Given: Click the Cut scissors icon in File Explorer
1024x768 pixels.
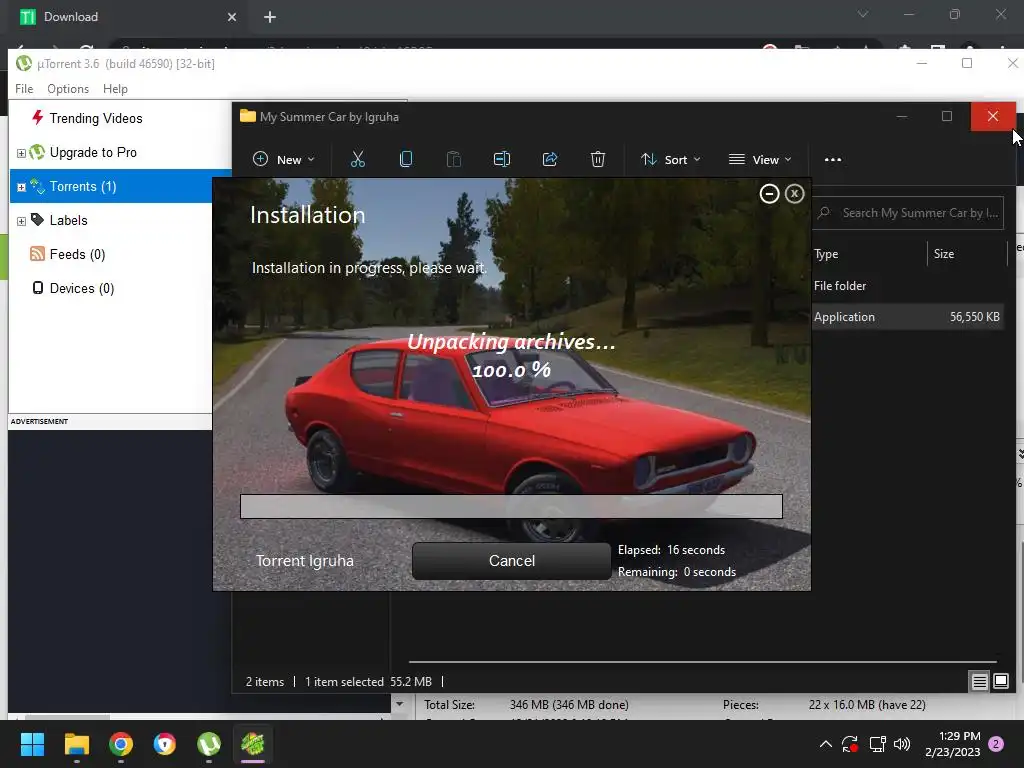Looking at the screenshot, I should tap(358, 159).
